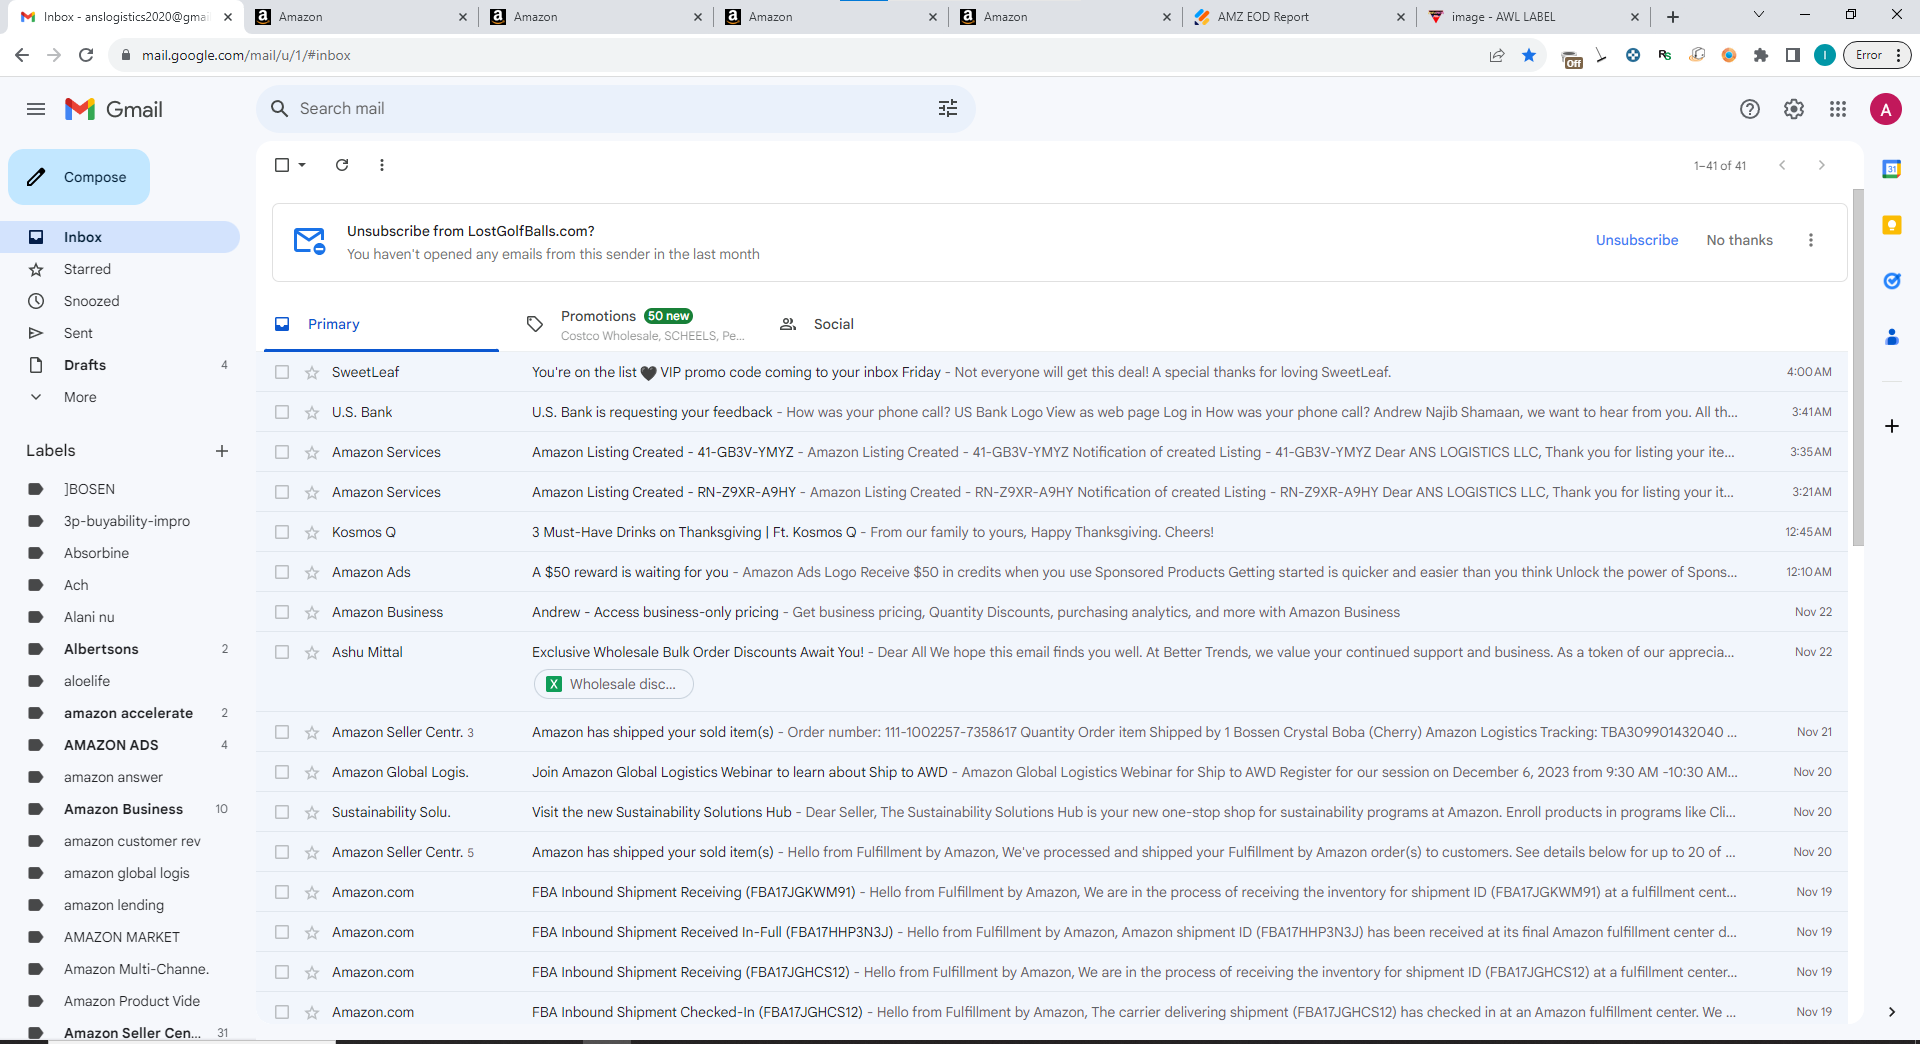Check the Kosmos Q email checkbox
This screenshot has width=1920, height=1044.
(x=282, y=532)
